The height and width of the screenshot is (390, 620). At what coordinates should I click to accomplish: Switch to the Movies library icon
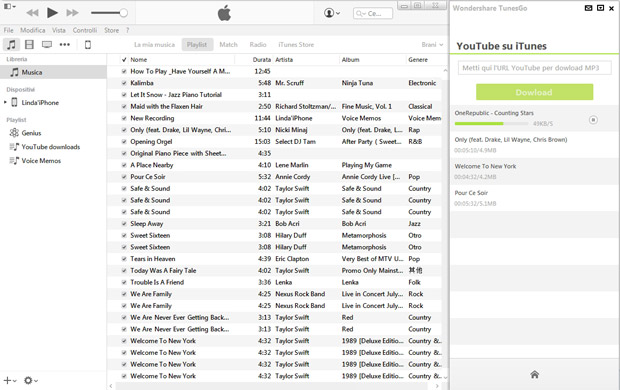click(x=29, y=45)
